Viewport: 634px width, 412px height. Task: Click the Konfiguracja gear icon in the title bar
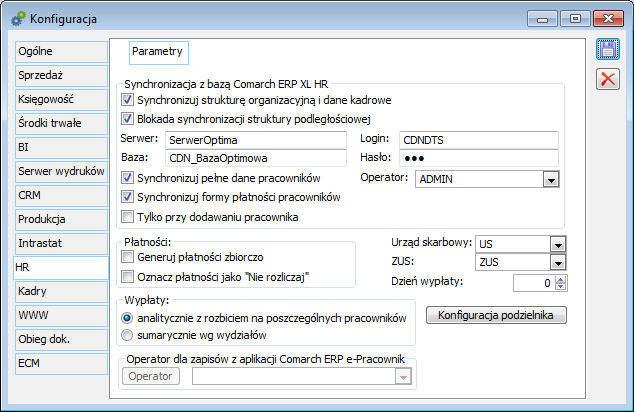[18, 19]
